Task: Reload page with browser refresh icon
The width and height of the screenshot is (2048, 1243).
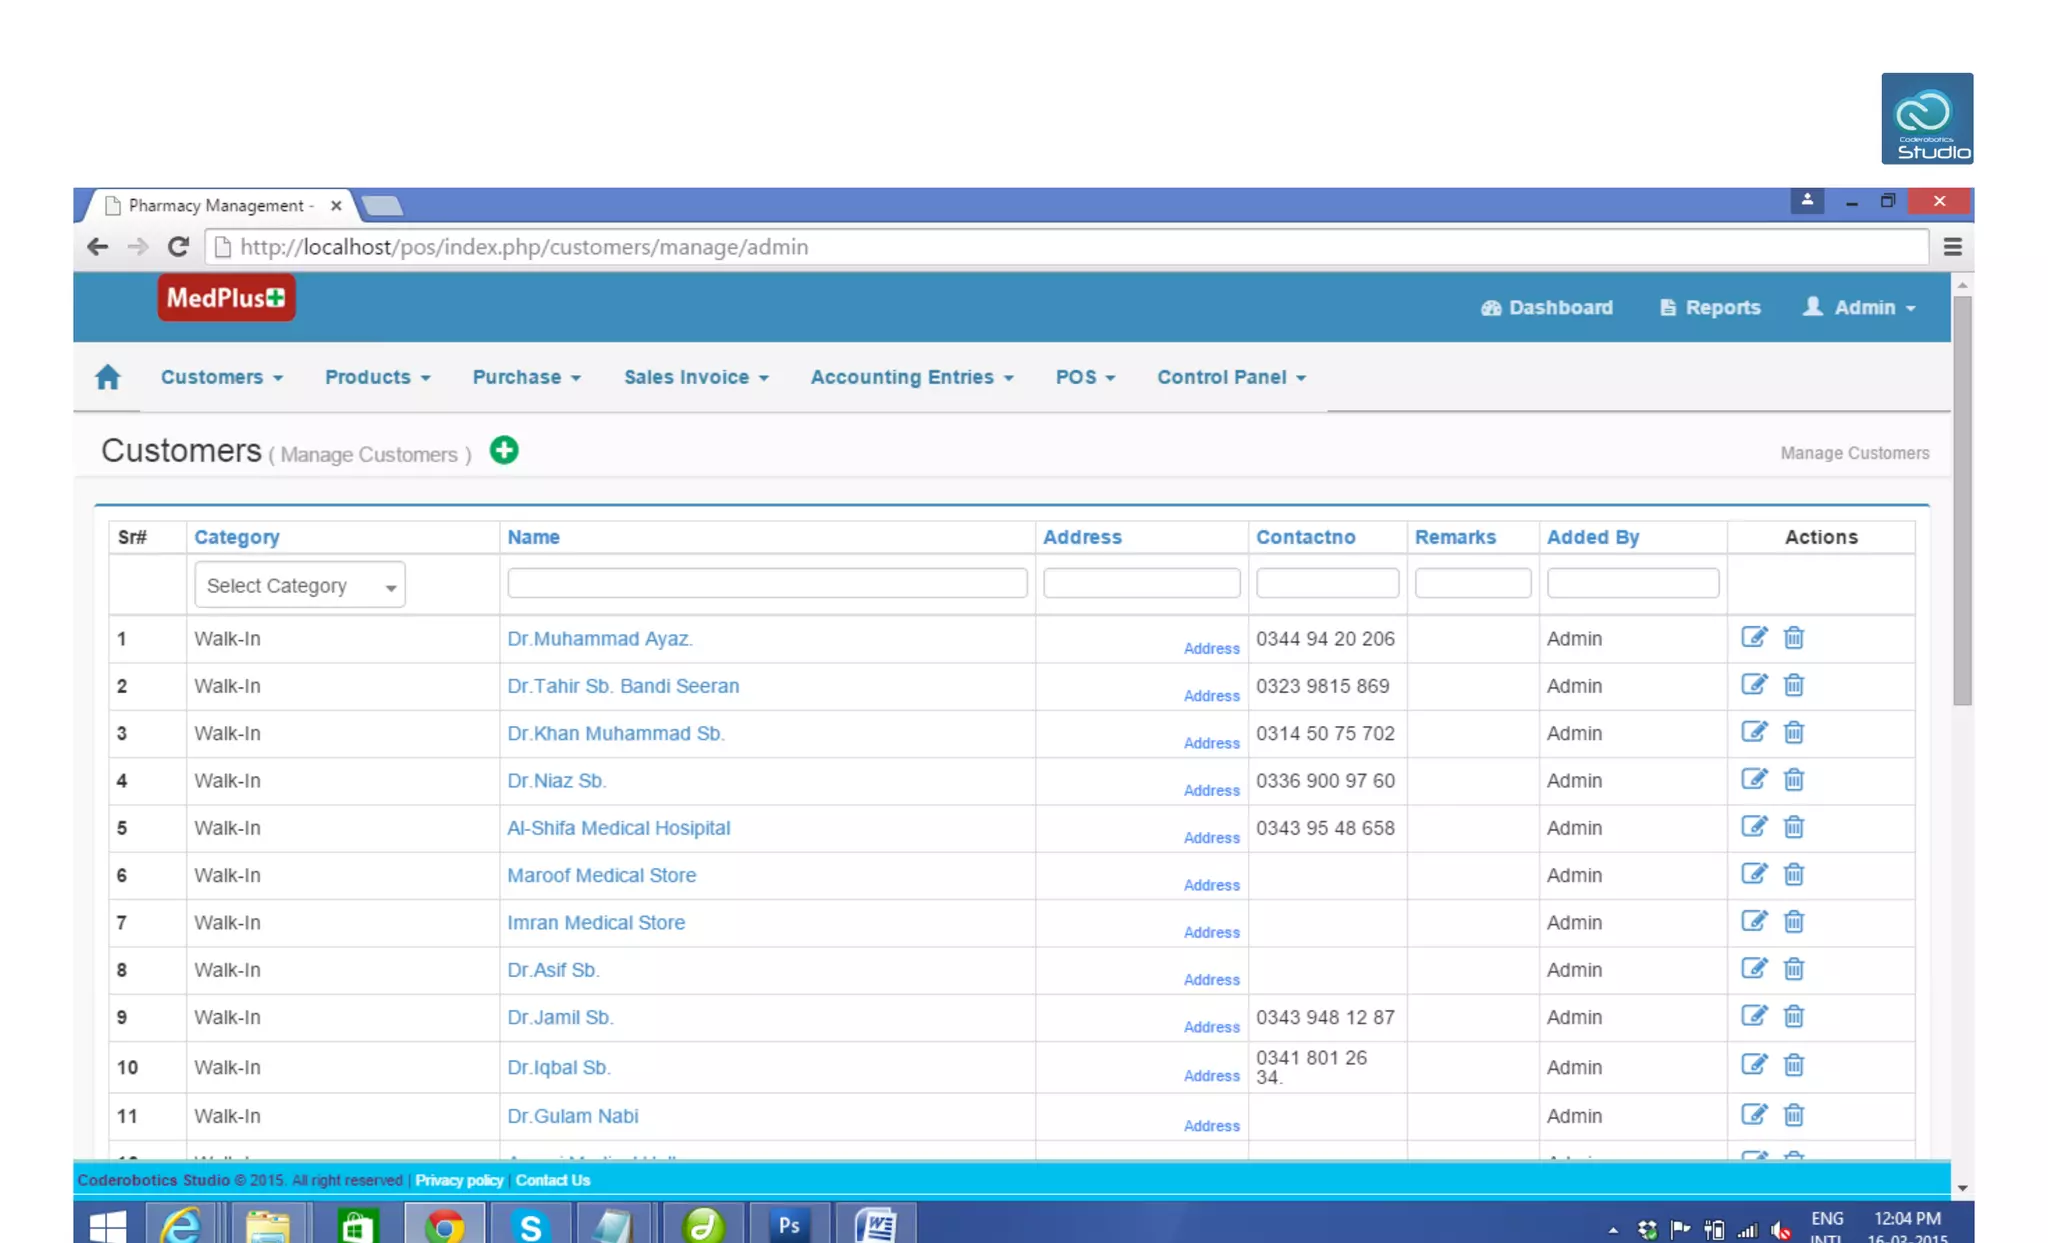Action: click(x=178, y=247)
